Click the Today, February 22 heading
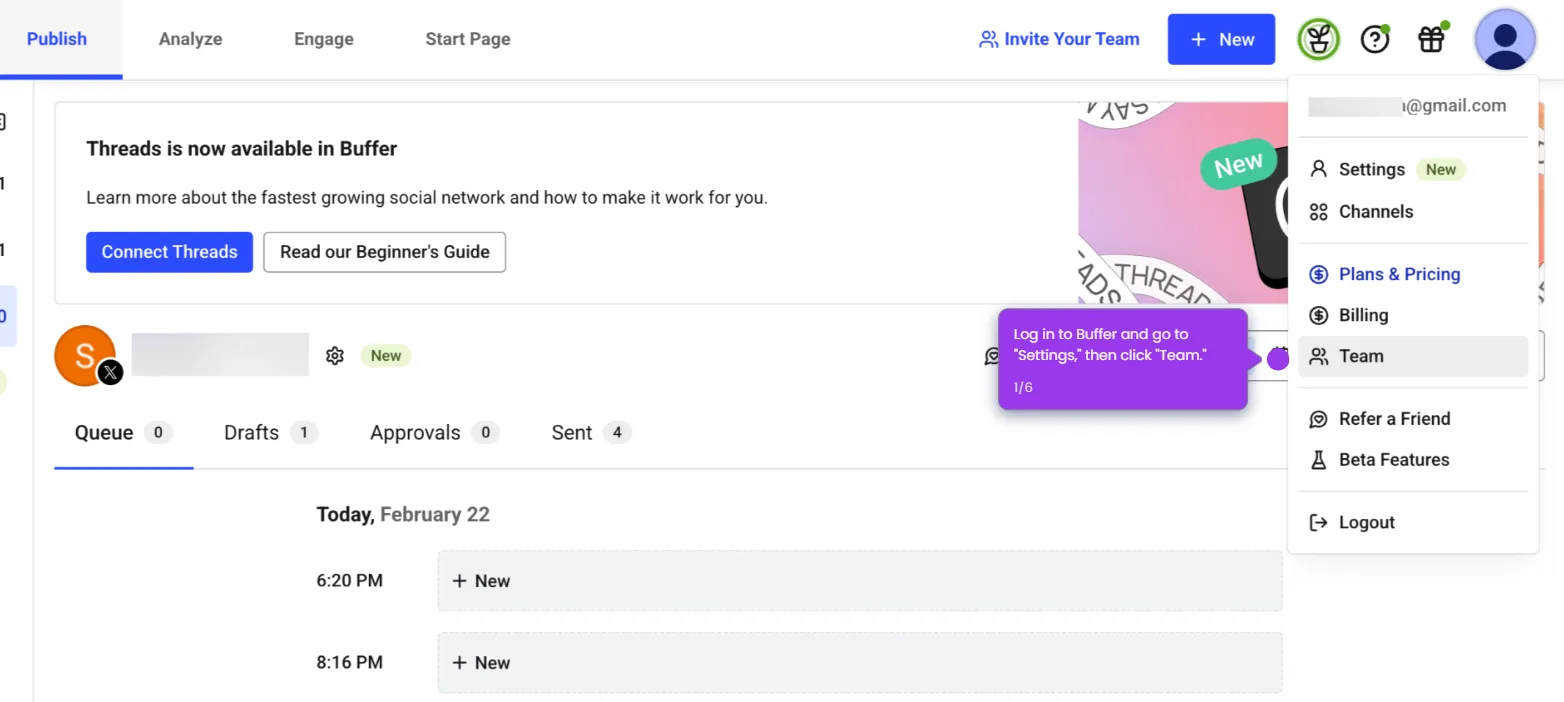This screenshot has width=1564, height=702. [403, 515]
